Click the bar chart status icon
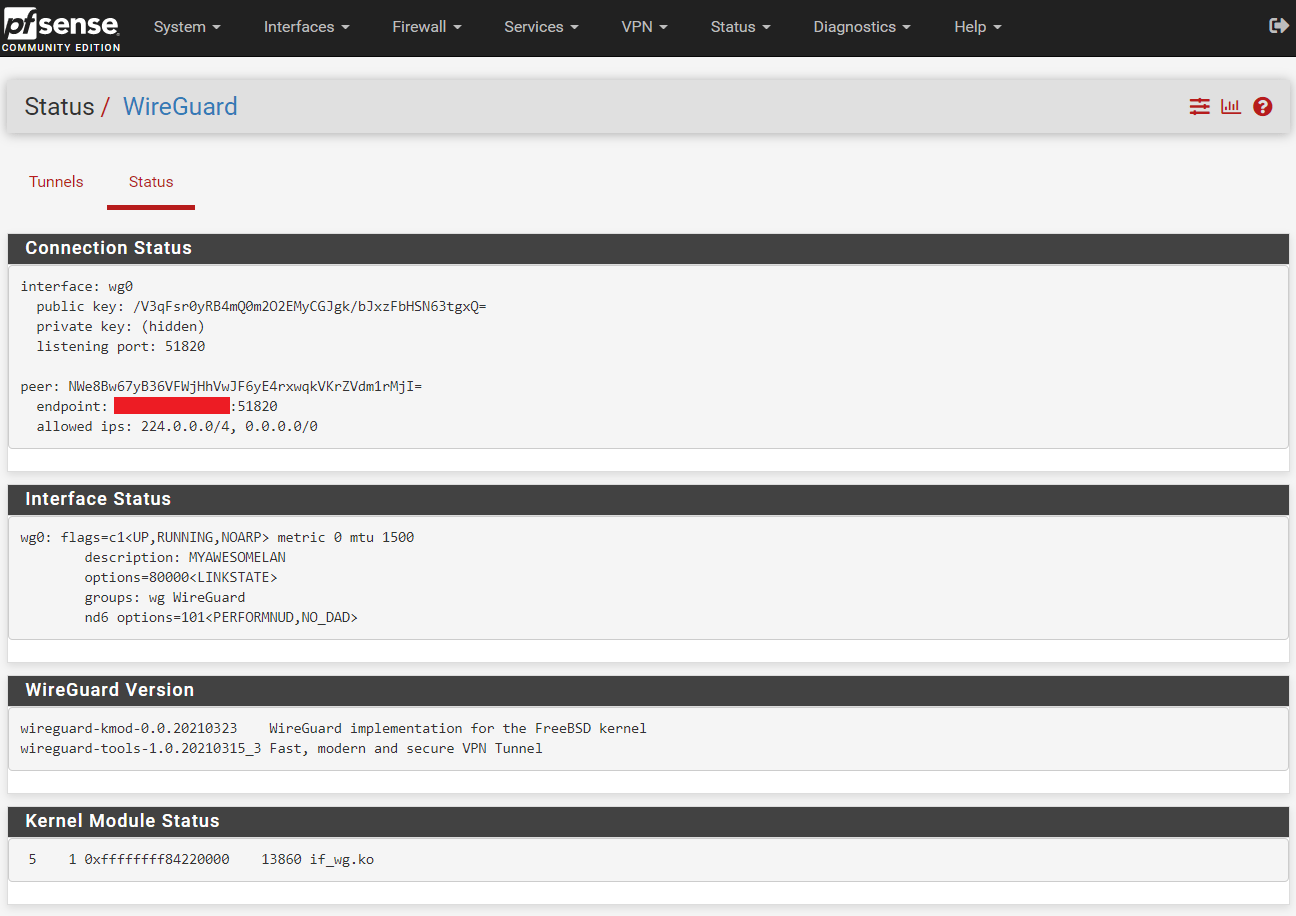The image size is (1296, 916). [1231, 106]
